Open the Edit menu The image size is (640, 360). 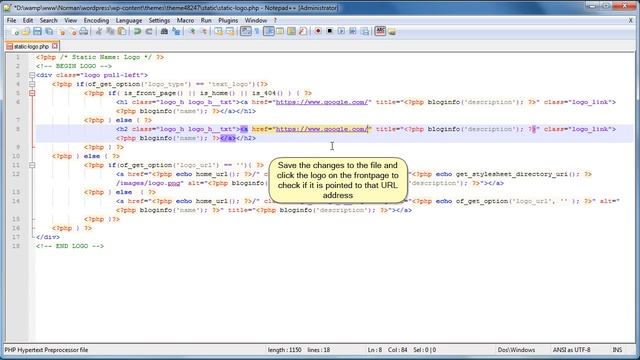(28, 20)
